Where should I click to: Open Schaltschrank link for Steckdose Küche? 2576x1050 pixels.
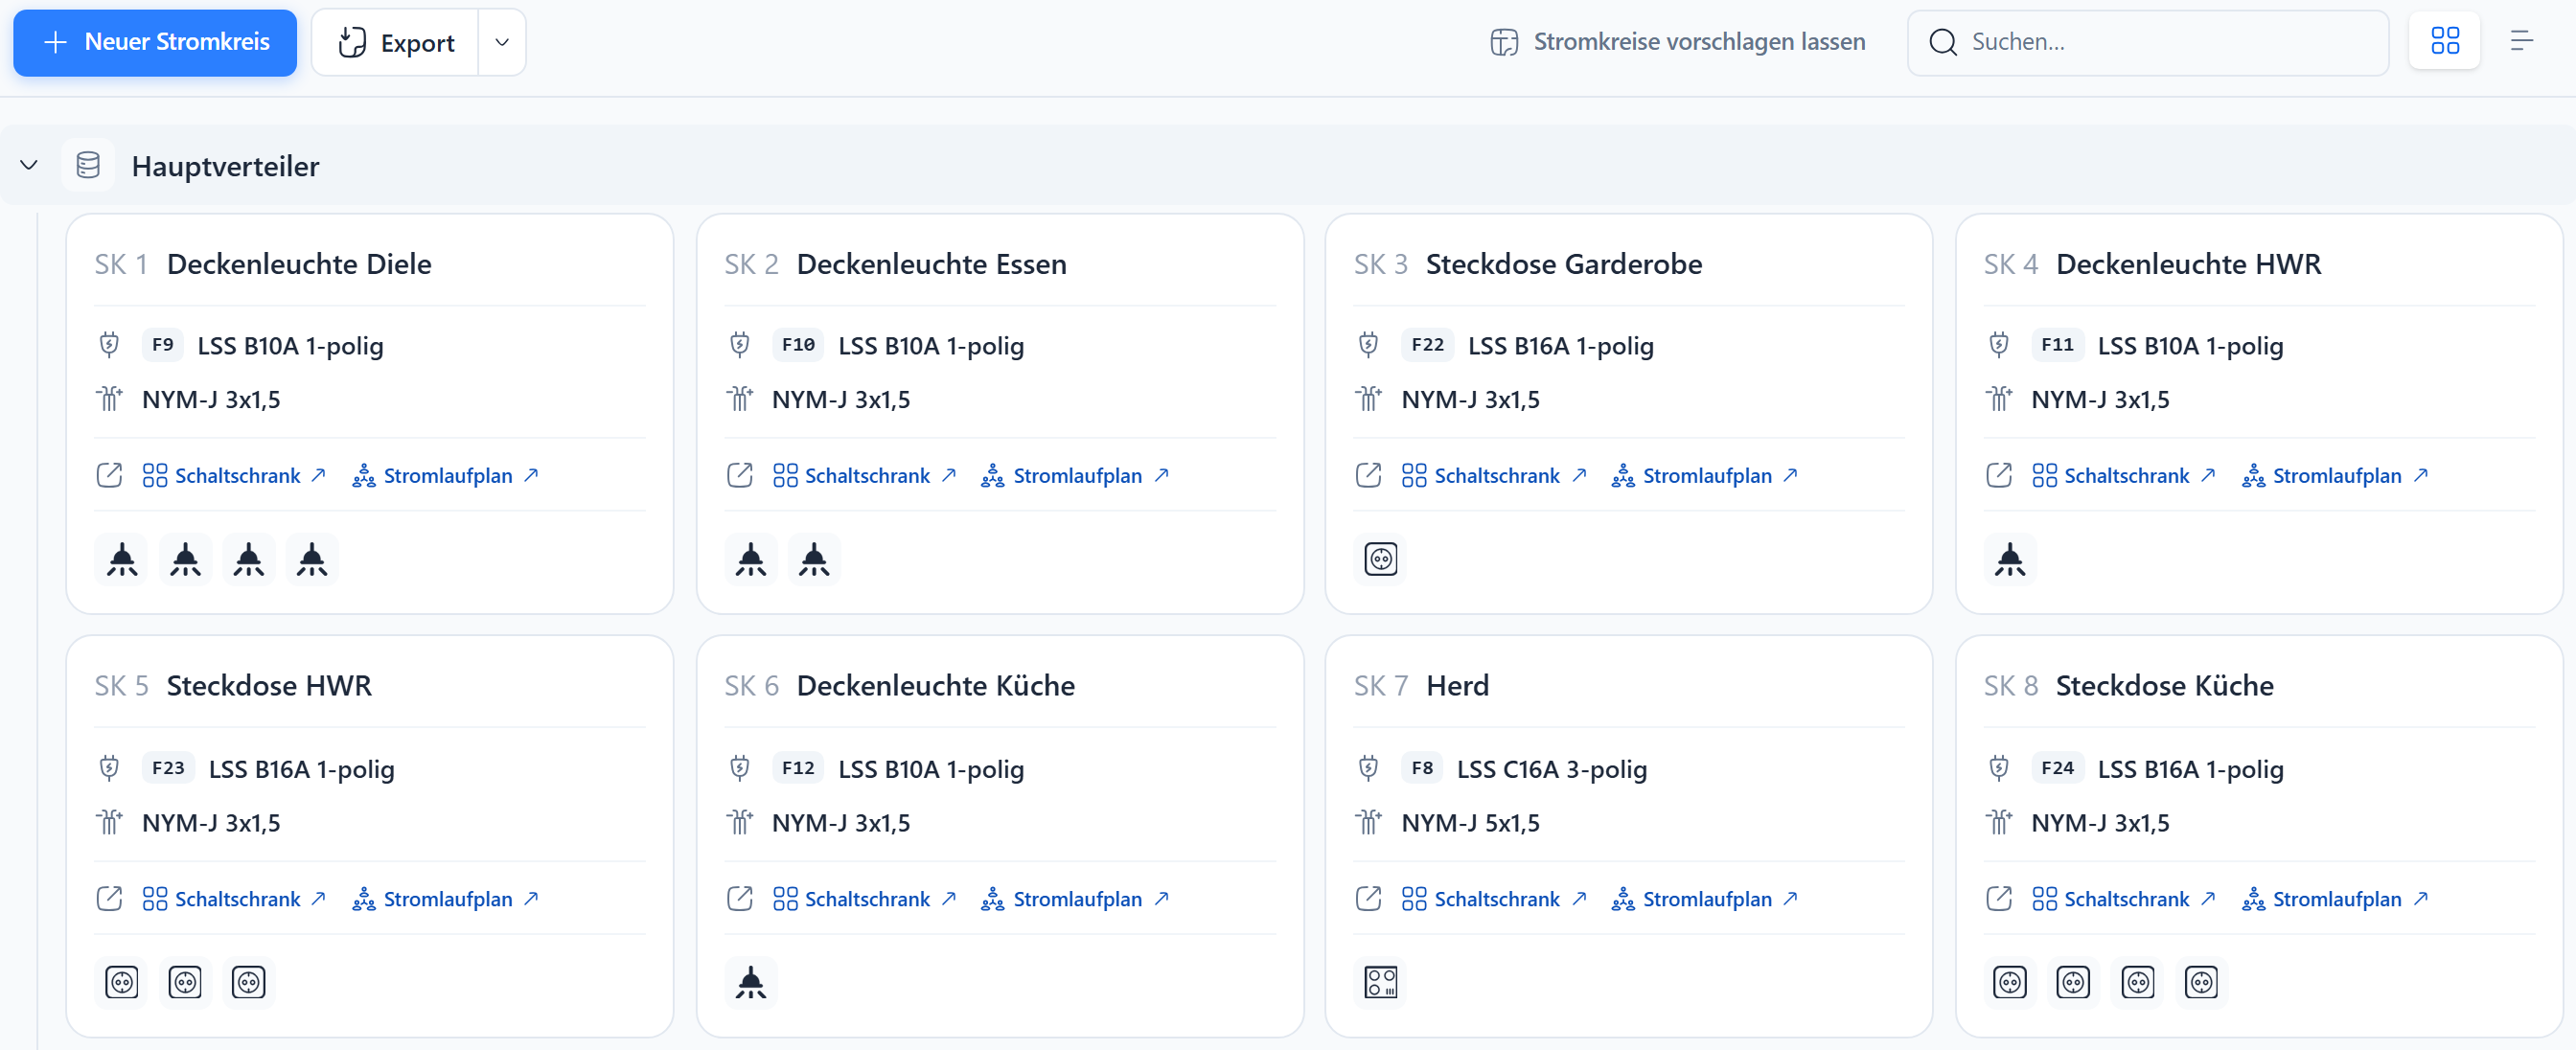2125,899
